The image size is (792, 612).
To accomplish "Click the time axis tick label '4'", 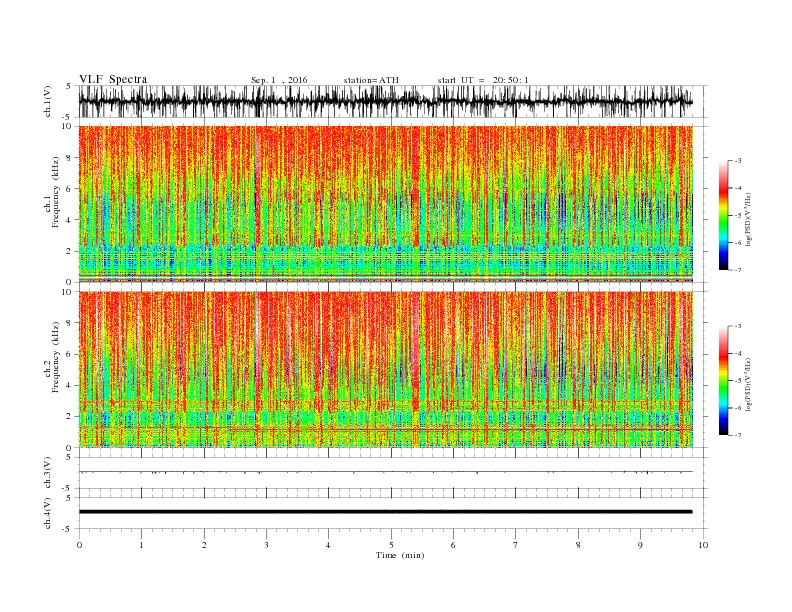I will [328, 545].
